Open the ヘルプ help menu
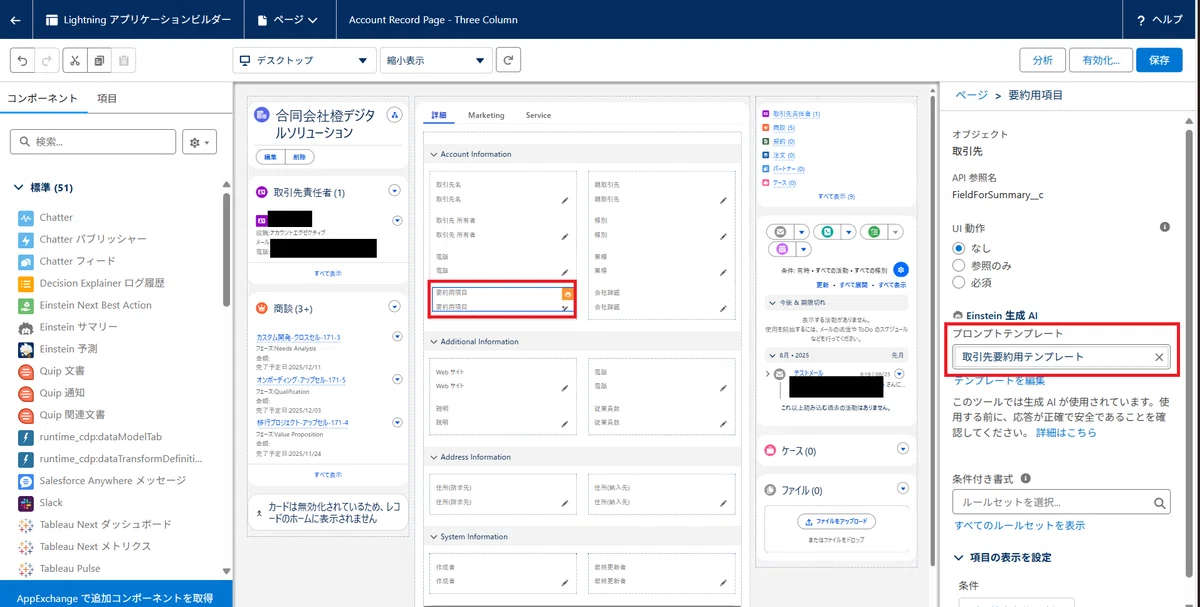 pos(1159,19)
